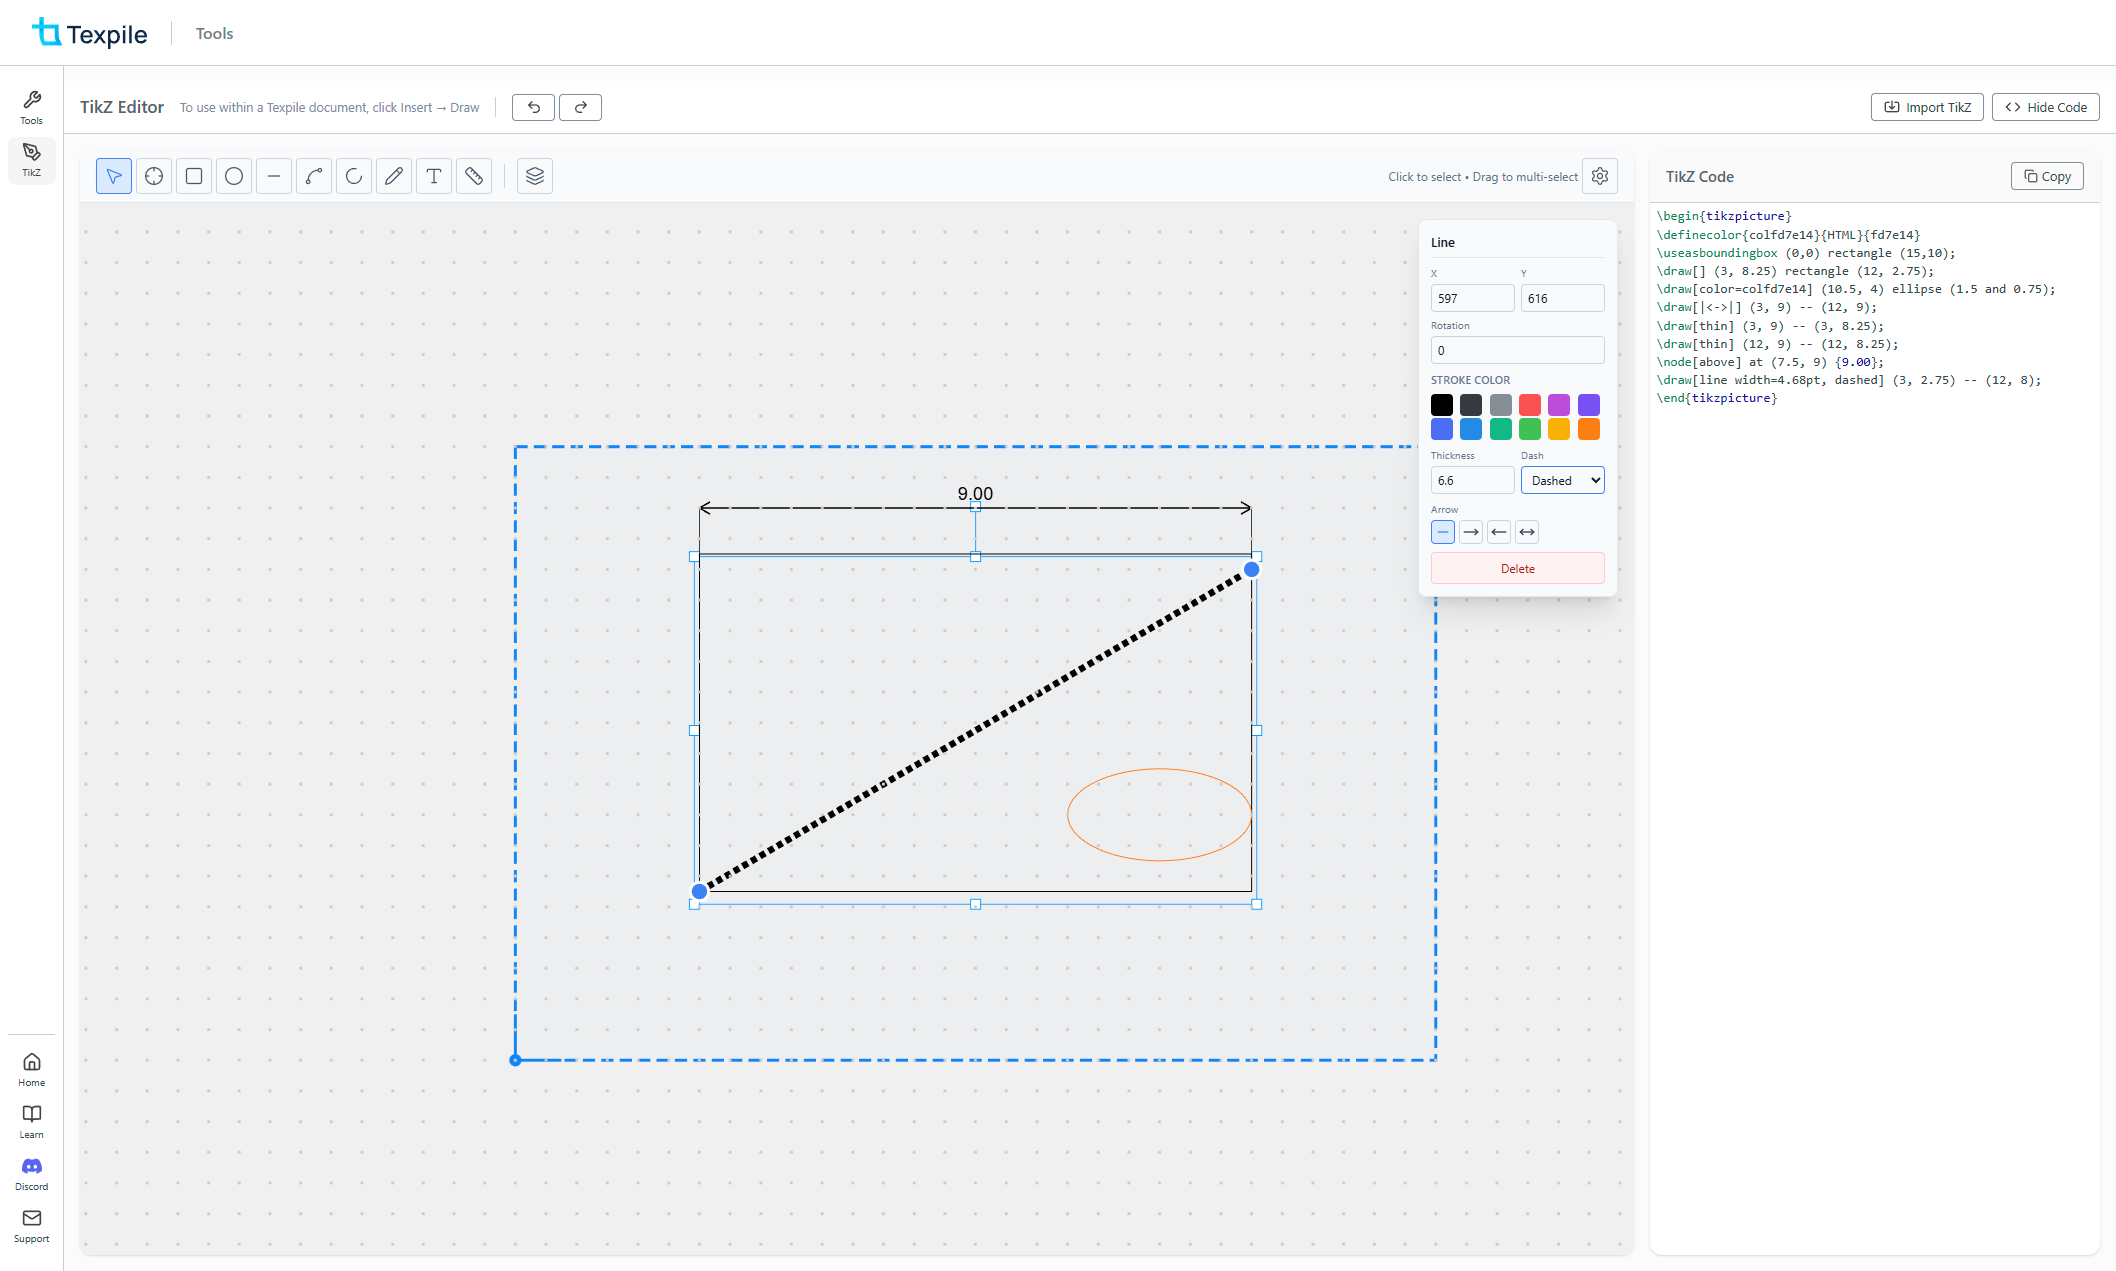Pick the orange stroke color
2116x1271 pixels.
point(1589,429)
